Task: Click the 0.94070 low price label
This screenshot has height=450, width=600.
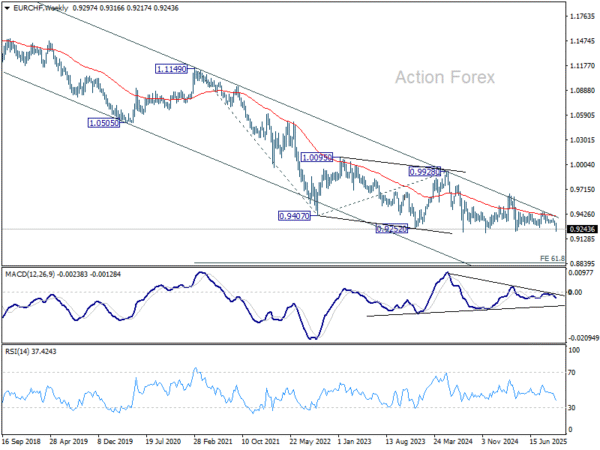Action: (x=295, y=215)
